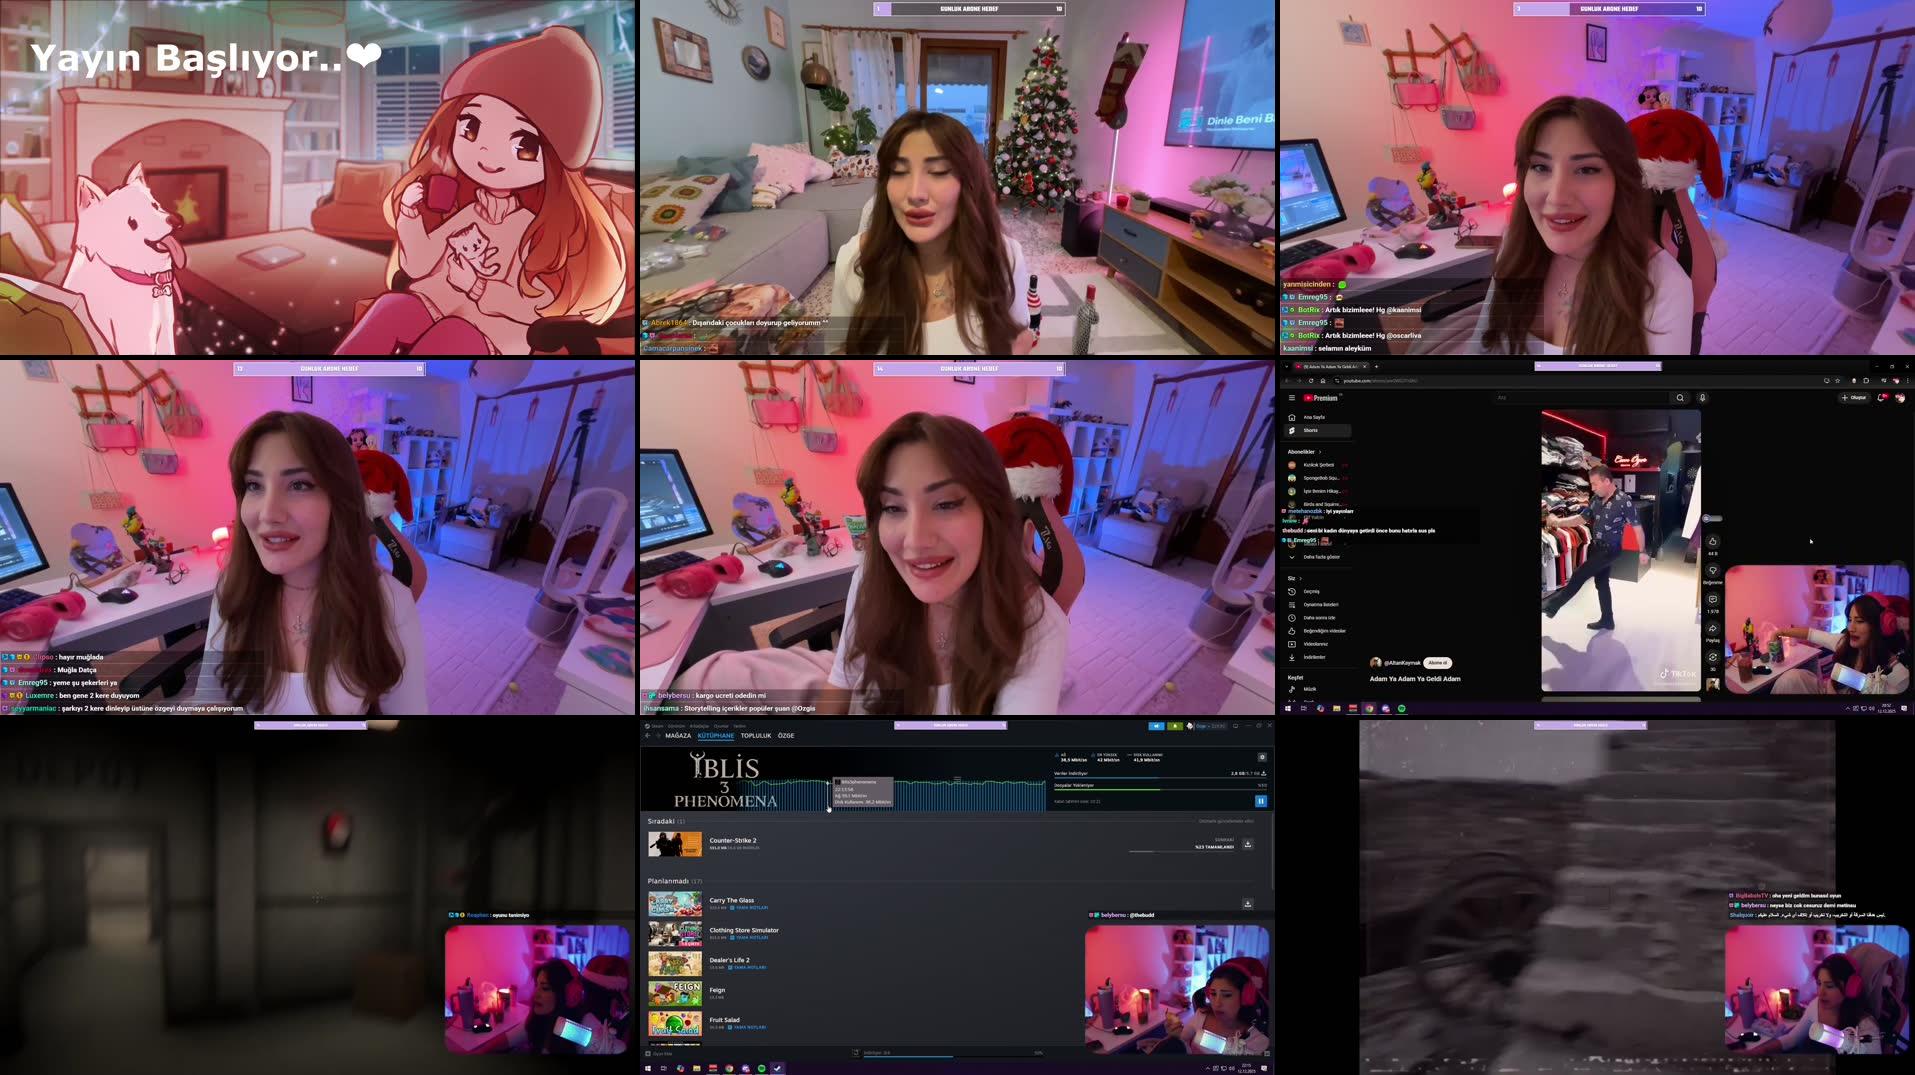Click the like icon beside the Short
The image size is (1915, 1075).
[x=1712, y=541]
